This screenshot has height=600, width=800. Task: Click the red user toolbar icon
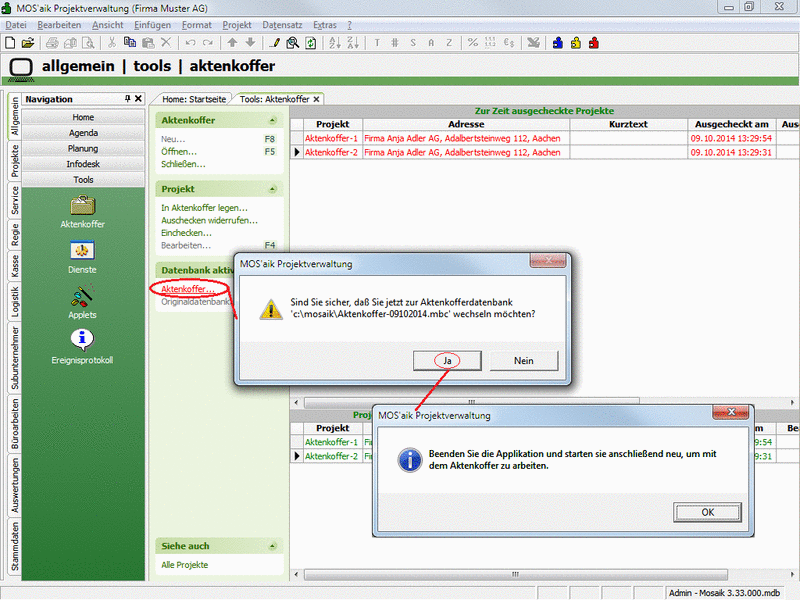(x=593, y=43)
